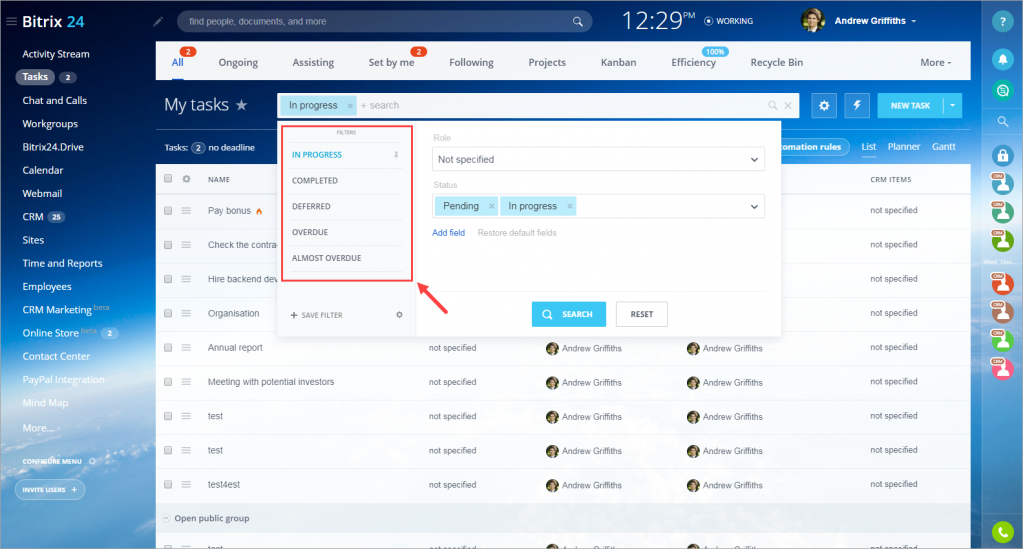
Task: Check the Check the contract task checkbox
Action: [x=168, y=245]
